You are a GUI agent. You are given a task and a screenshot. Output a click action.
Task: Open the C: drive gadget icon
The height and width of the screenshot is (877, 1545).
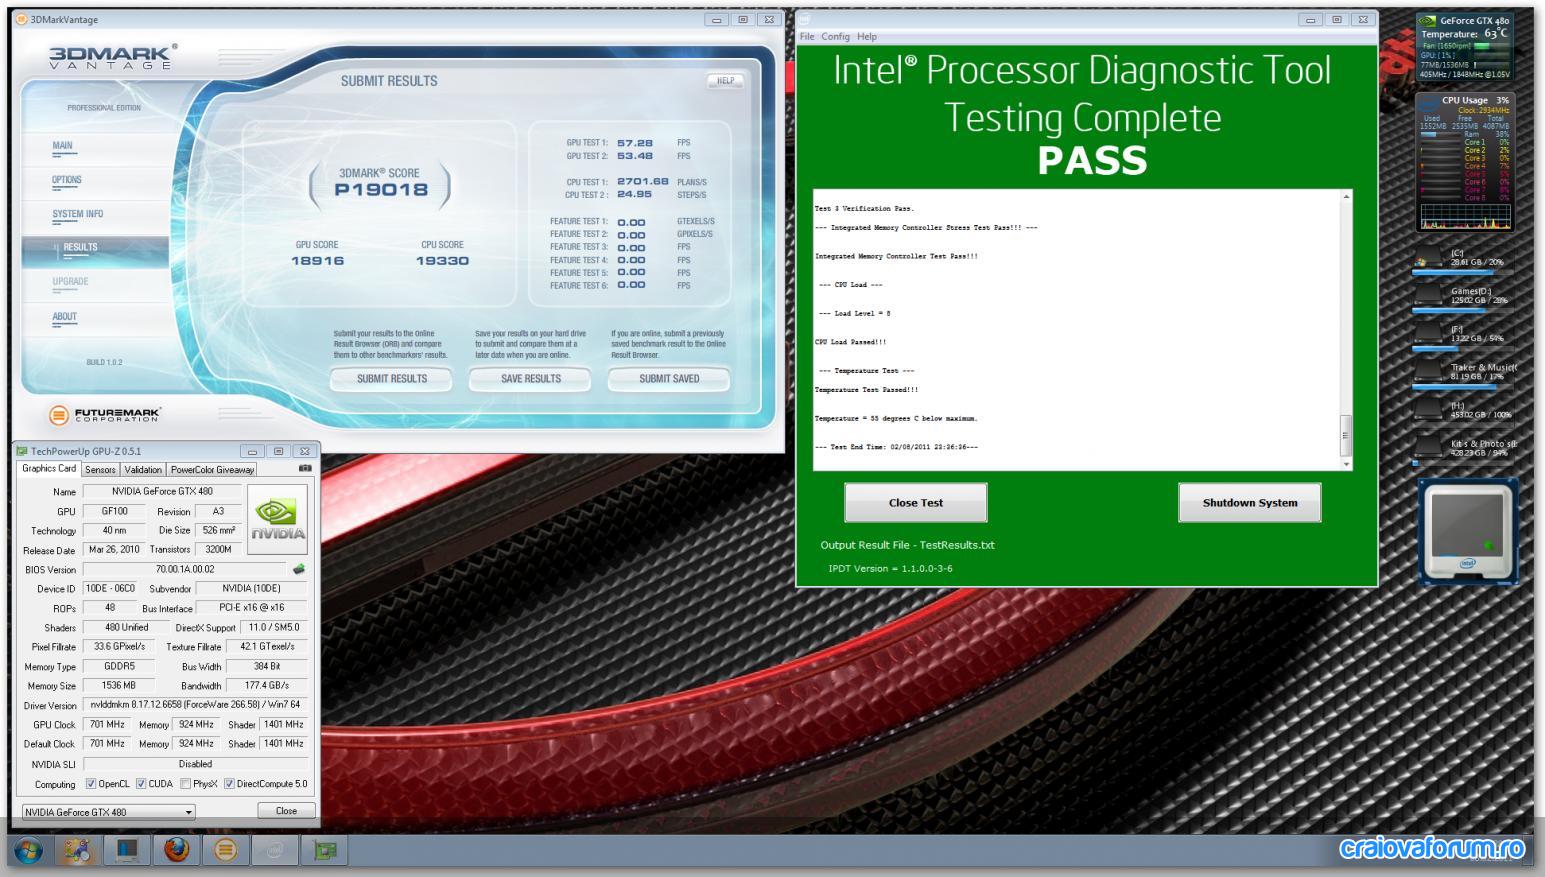click(x=1427, y=257)
